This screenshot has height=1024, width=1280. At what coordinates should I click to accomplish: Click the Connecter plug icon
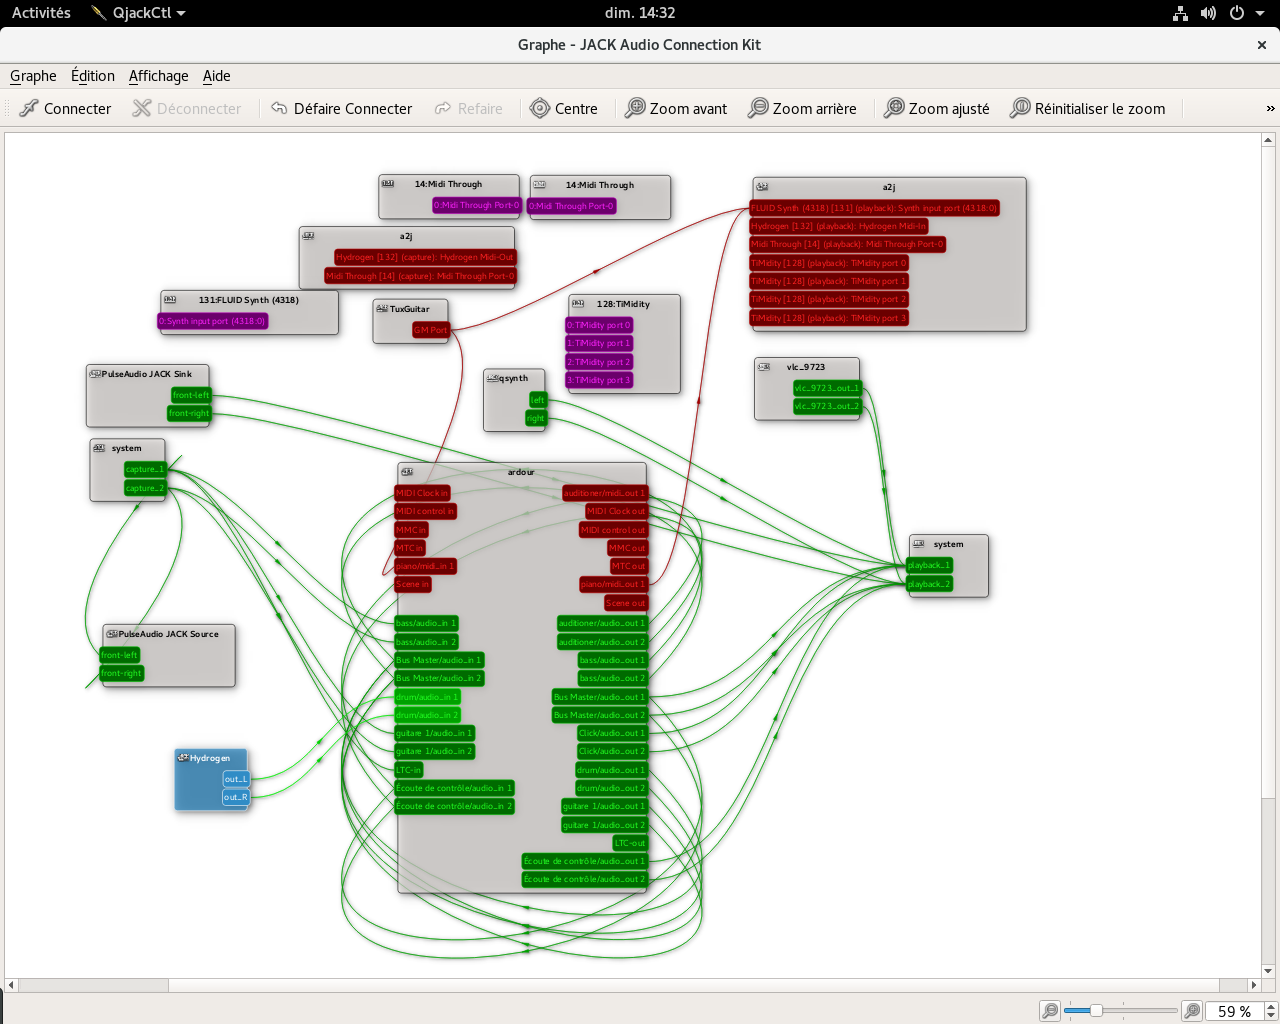(x=29, y=108)
